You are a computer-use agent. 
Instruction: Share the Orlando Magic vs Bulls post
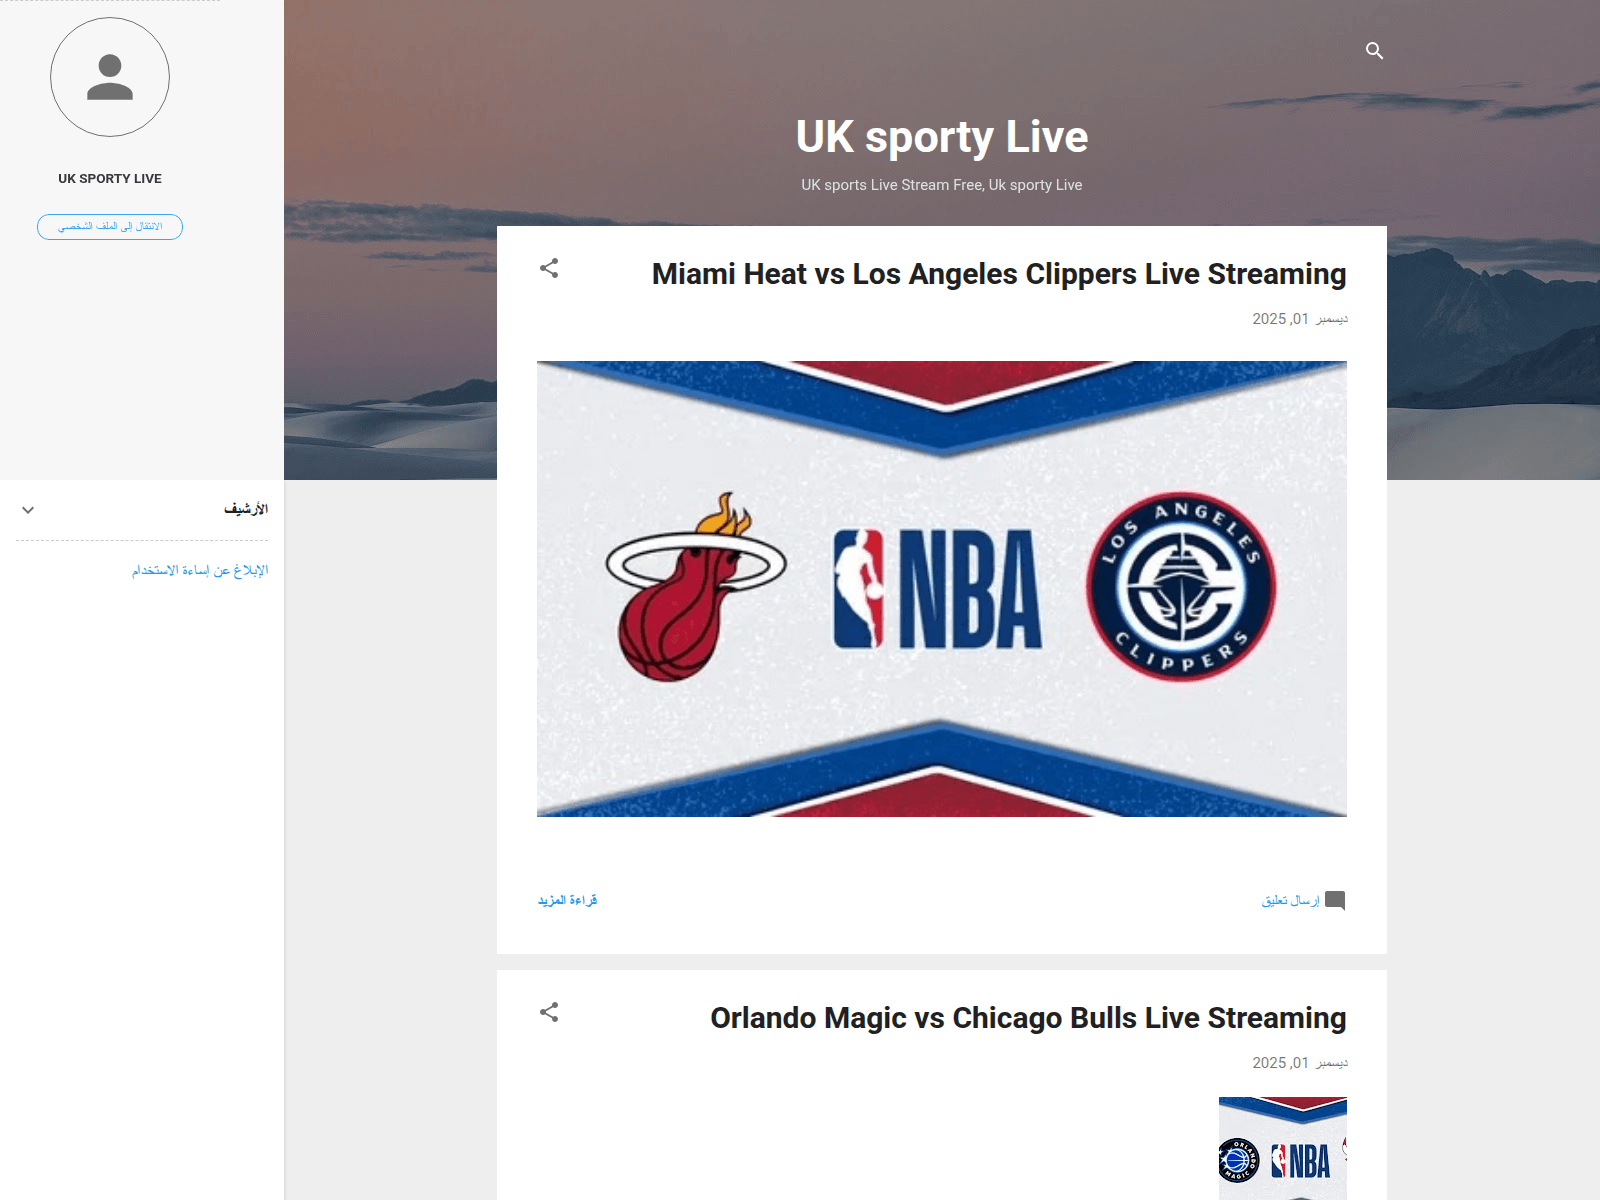coord(549,1012)
